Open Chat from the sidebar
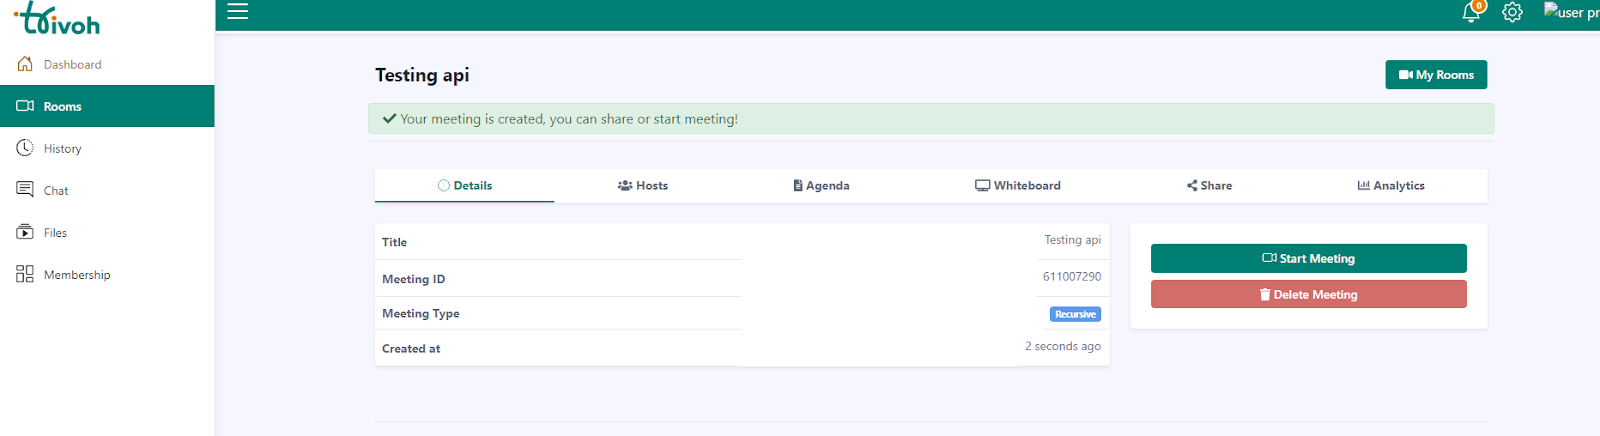 [56, 191]
